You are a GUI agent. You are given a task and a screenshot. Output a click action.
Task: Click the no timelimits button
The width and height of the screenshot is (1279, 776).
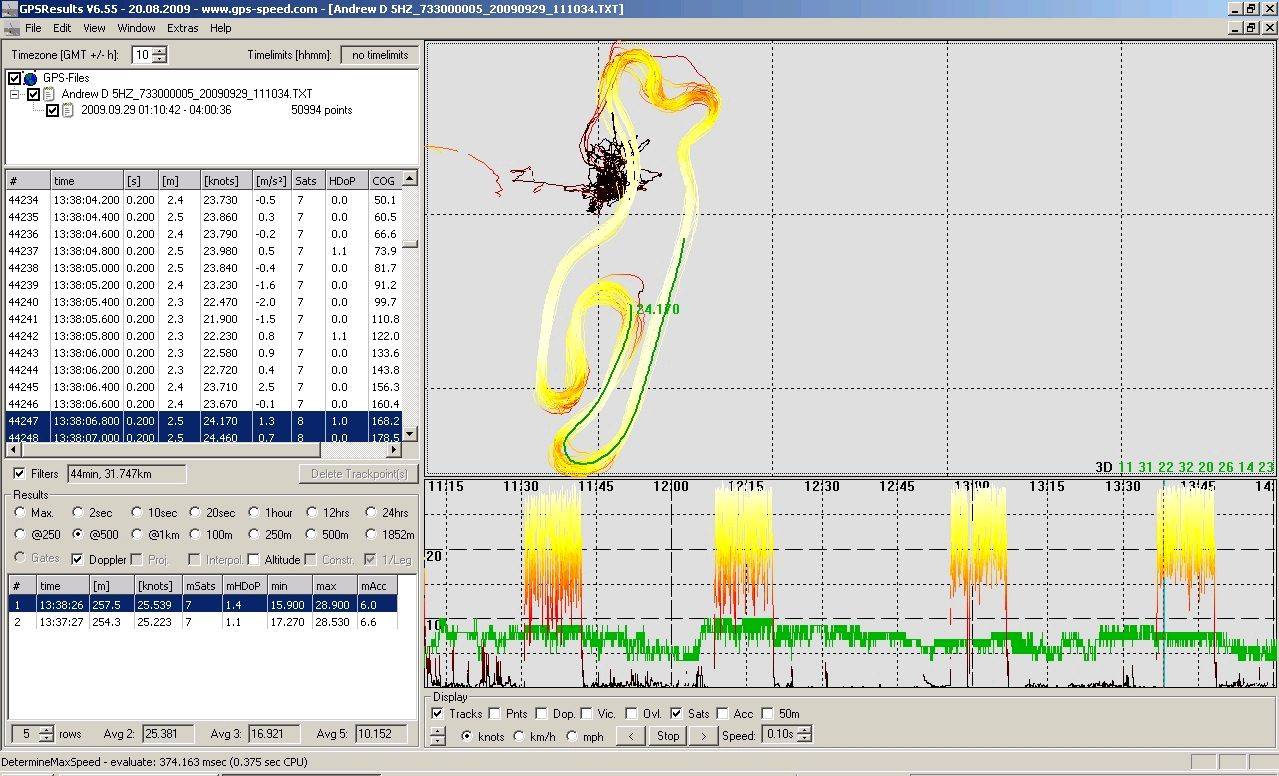click(379, 55)
